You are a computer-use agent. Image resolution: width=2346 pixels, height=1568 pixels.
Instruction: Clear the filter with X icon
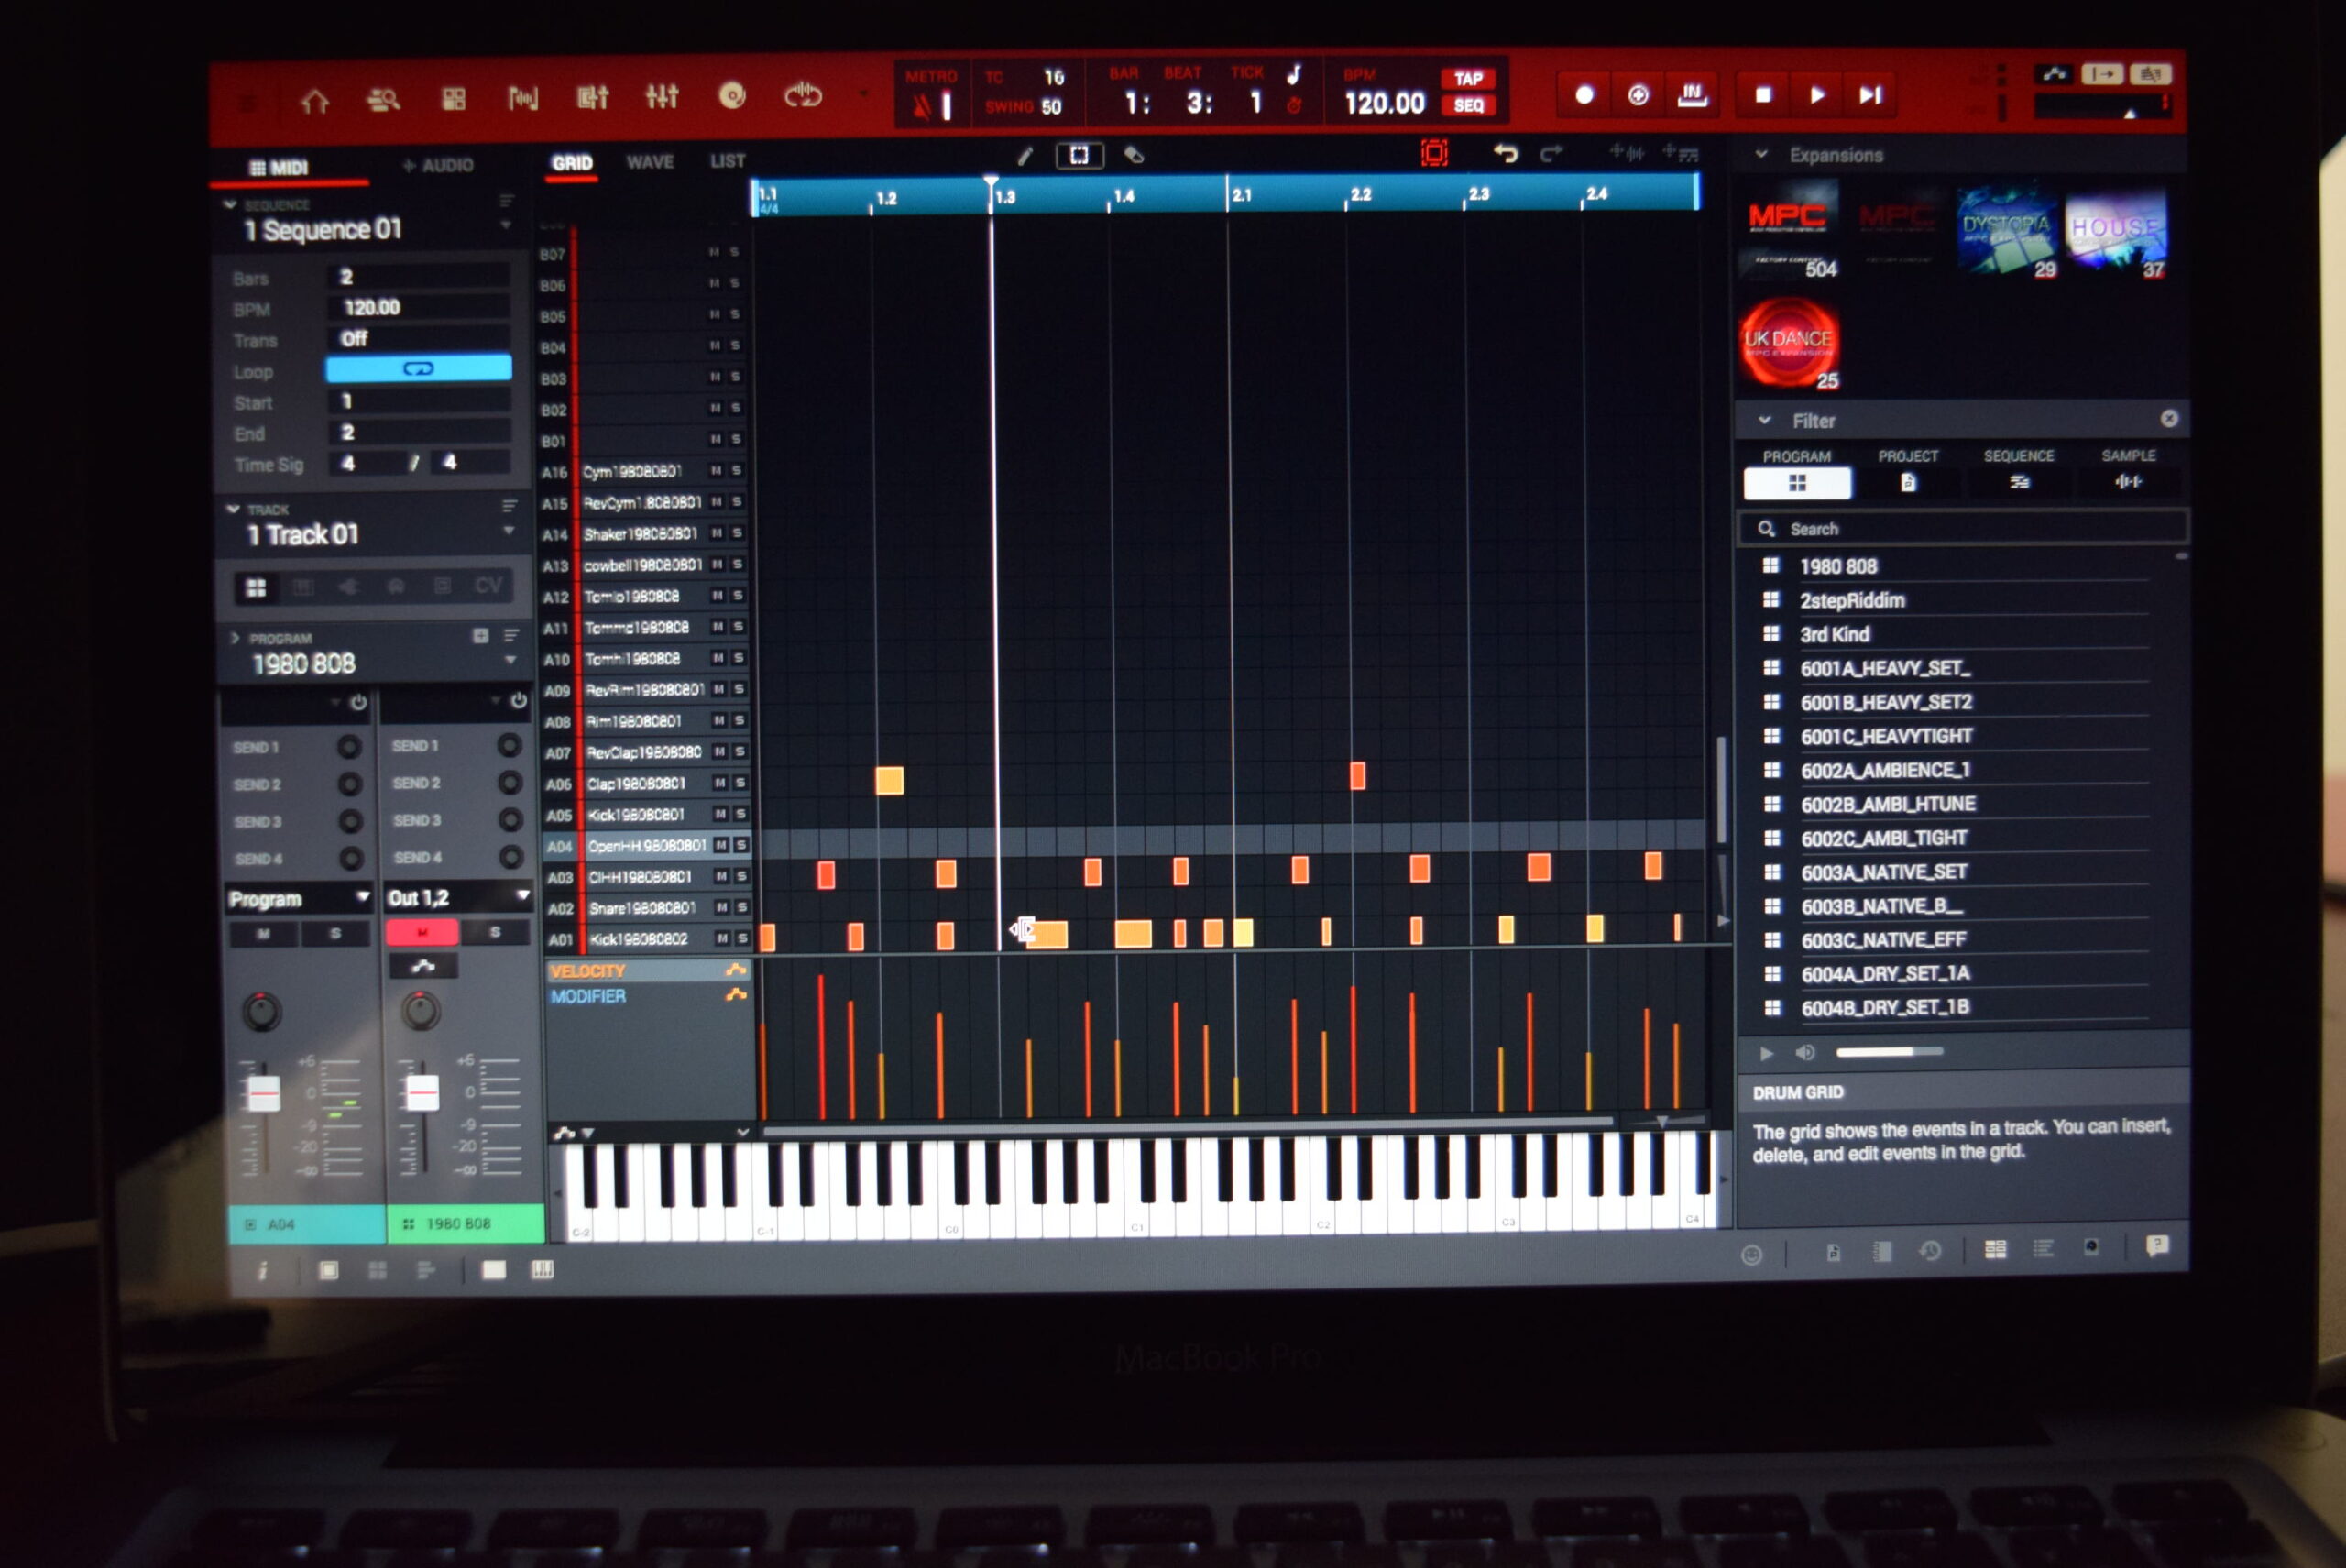click(x=2169, y=418)
